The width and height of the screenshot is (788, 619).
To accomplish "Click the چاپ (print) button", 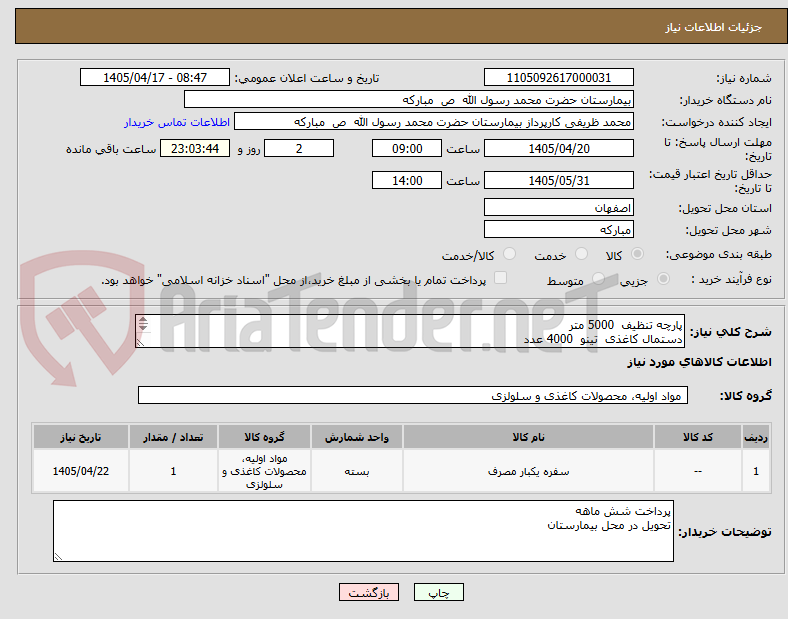I will tap(439, 592).
